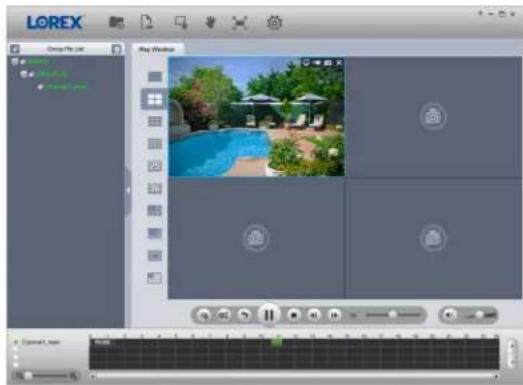
Task: Take snapshot via overlay camera icon on video
Action: point(328,62)
